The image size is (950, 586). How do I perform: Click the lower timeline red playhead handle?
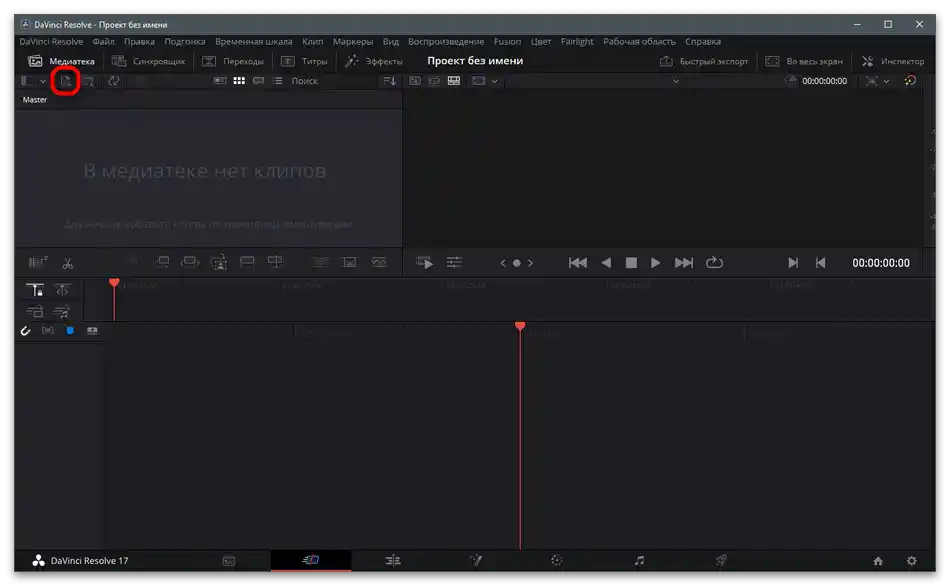point(520,326)
